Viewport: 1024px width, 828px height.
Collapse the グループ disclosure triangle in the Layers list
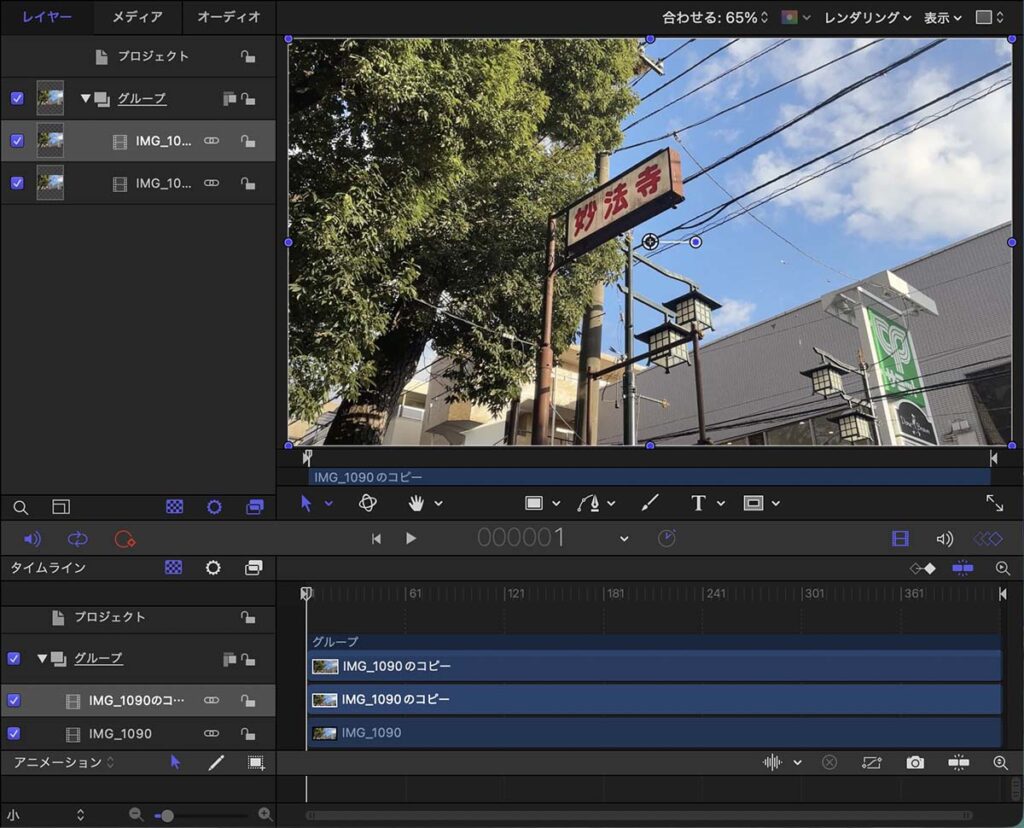click(86, 98)
